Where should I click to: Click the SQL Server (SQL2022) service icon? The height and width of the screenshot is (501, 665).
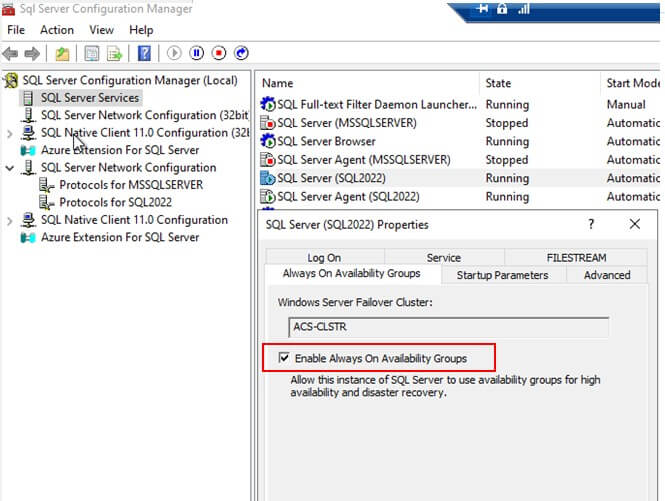(268, 178)
